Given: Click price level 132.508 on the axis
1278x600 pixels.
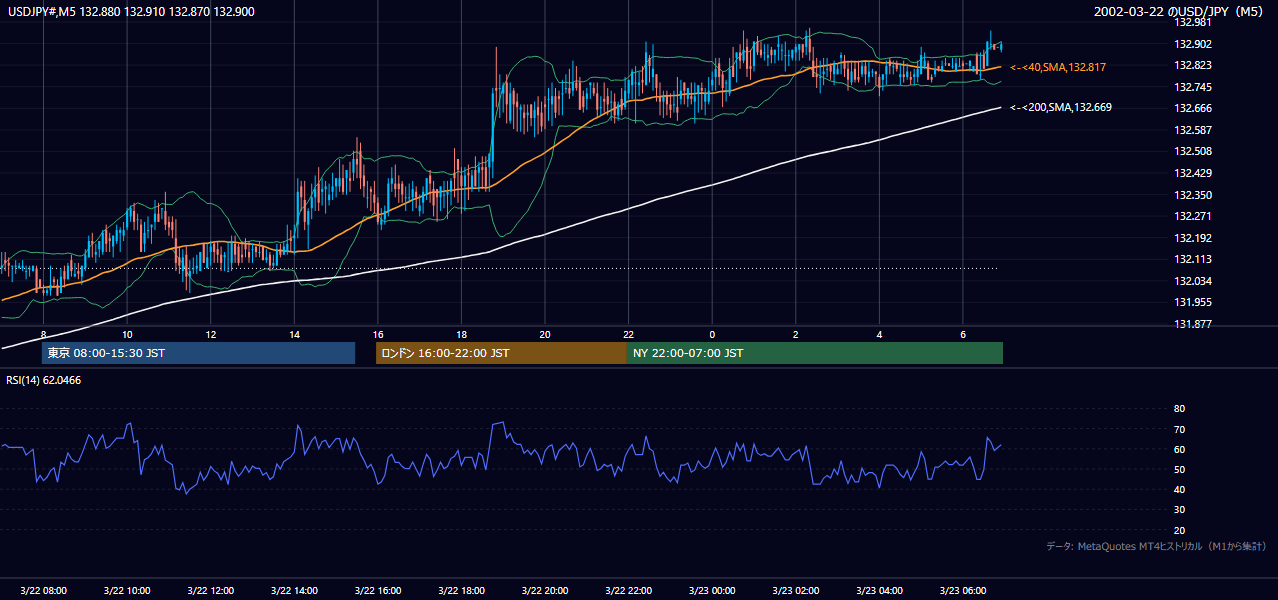Looking at the screenshot, I should [1192, 152].
